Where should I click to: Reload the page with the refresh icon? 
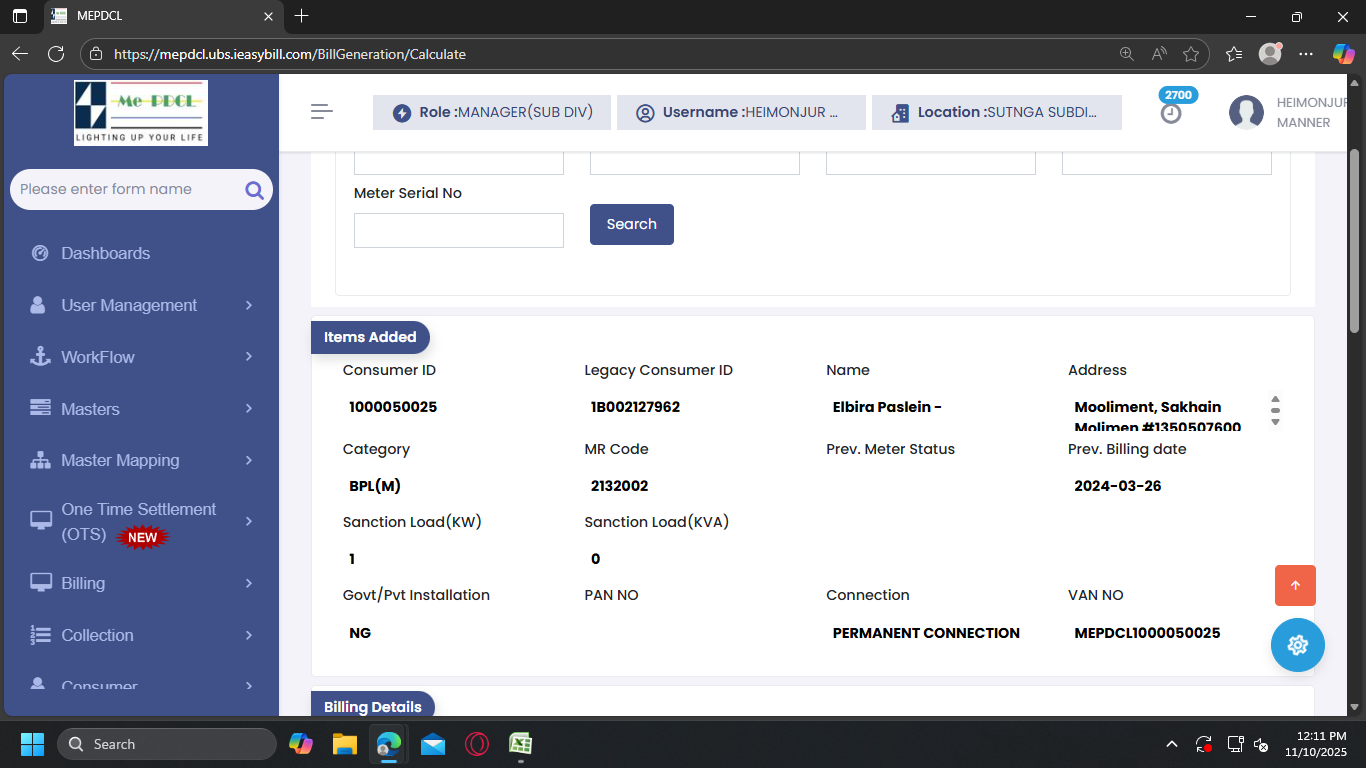coord(56,54)
